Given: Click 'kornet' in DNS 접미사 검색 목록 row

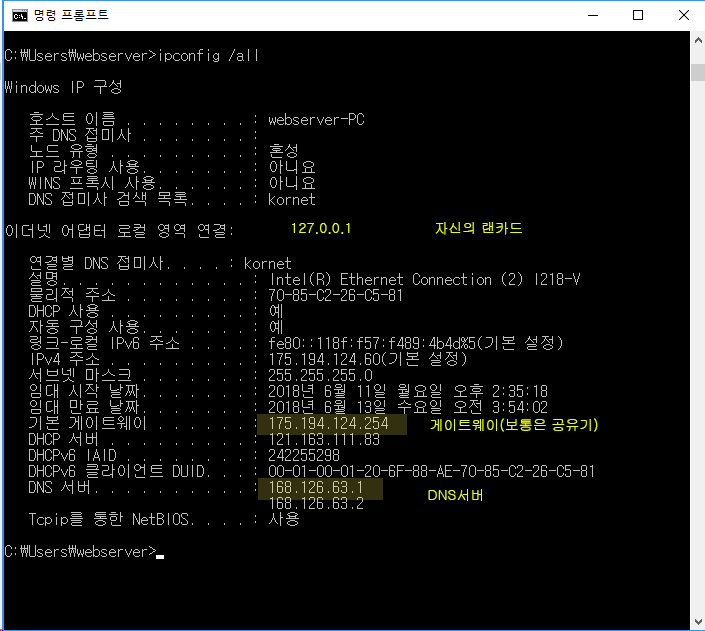Looking at the screenshot, I should [x=291, y=199].
